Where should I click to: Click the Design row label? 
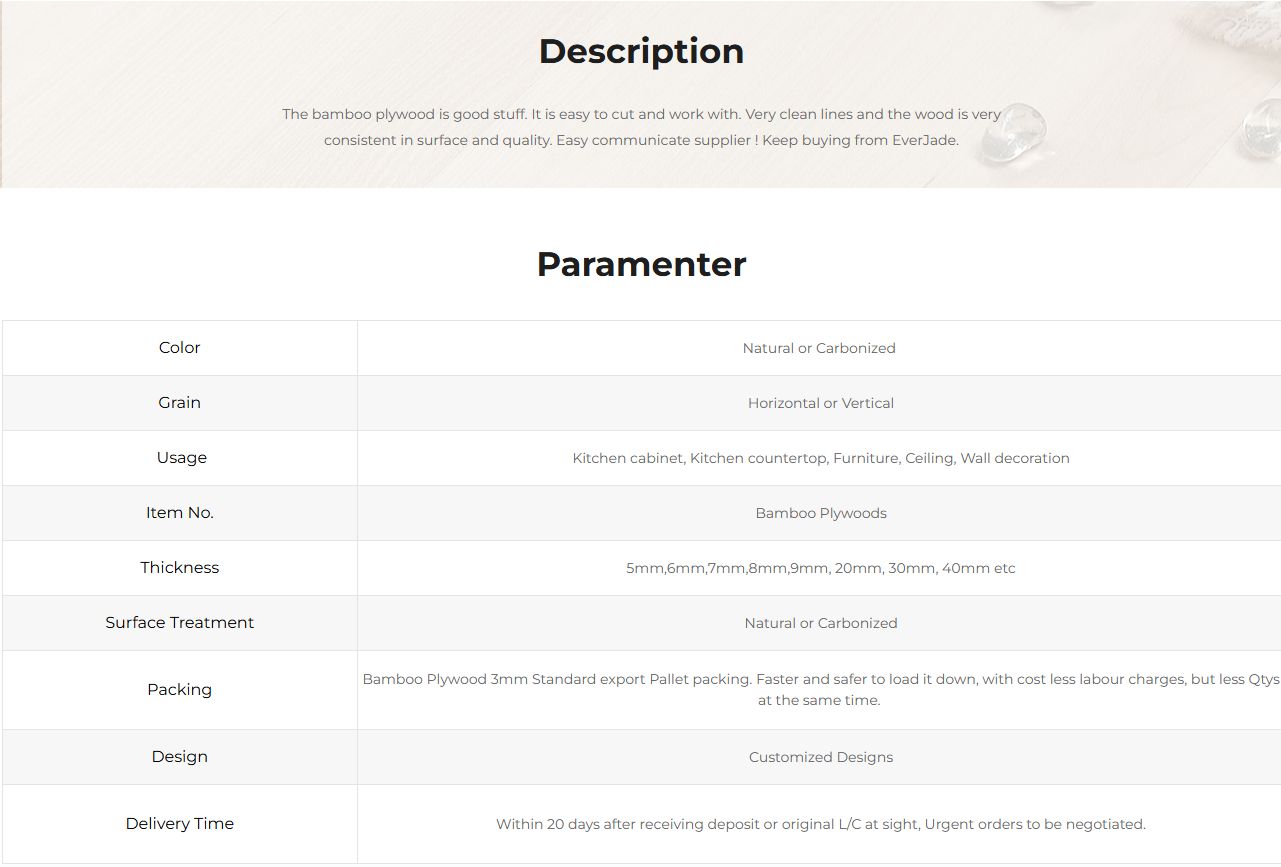coord(180,757)
